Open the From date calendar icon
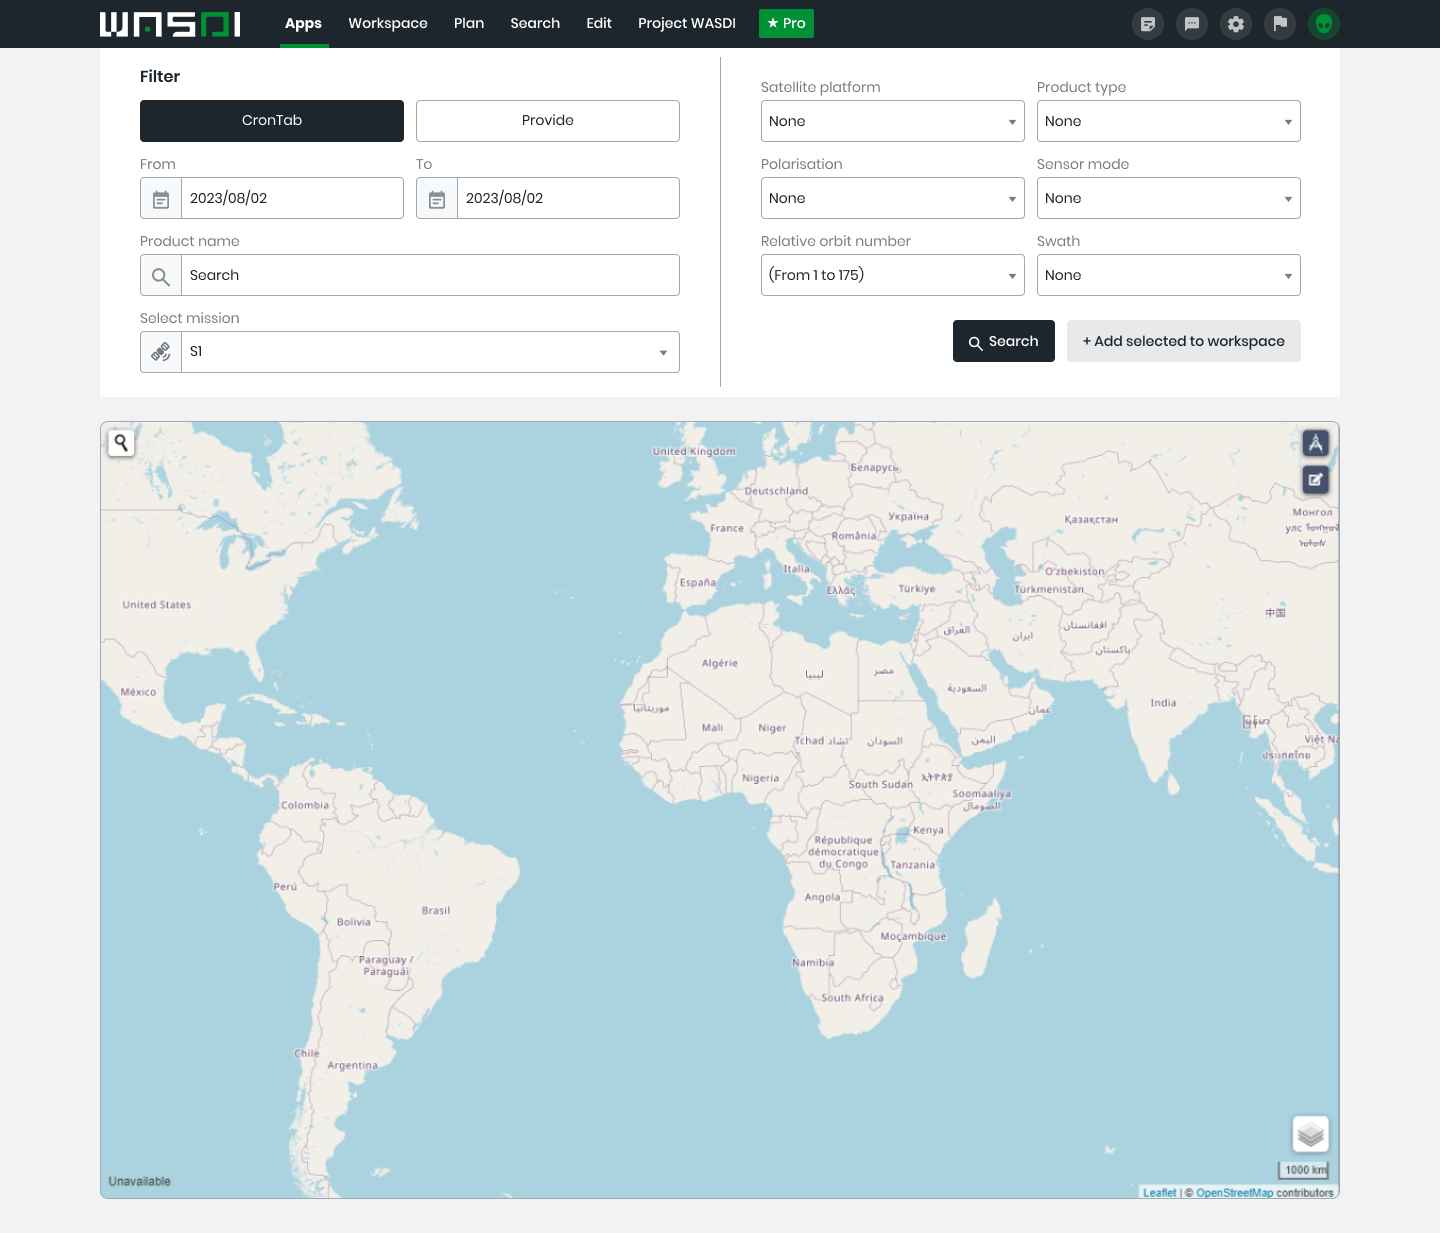The image size is (1440, 1233). 161,199
